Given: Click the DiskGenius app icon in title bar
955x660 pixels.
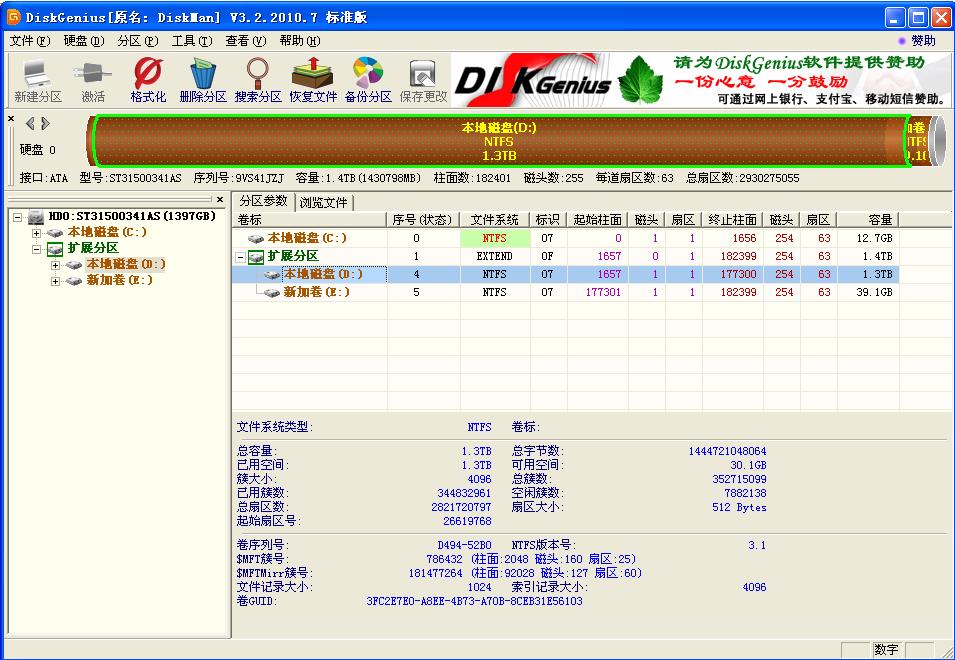Looking at the screenshot, I should coord(13,17).
